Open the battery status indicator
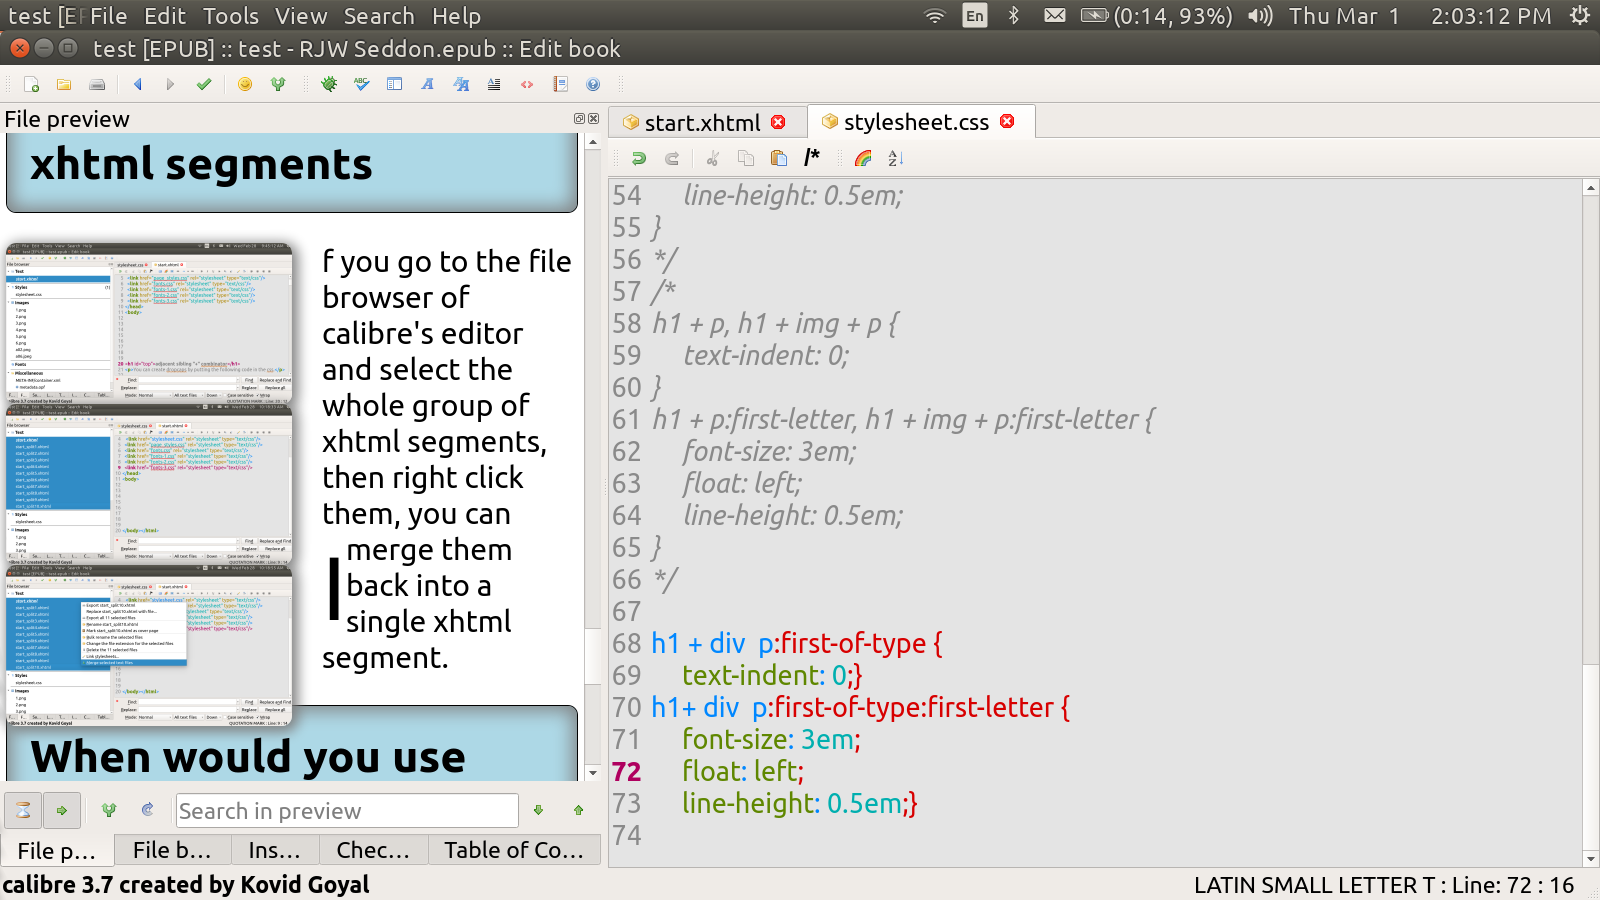1600x900 pixels. (1157, 16)
